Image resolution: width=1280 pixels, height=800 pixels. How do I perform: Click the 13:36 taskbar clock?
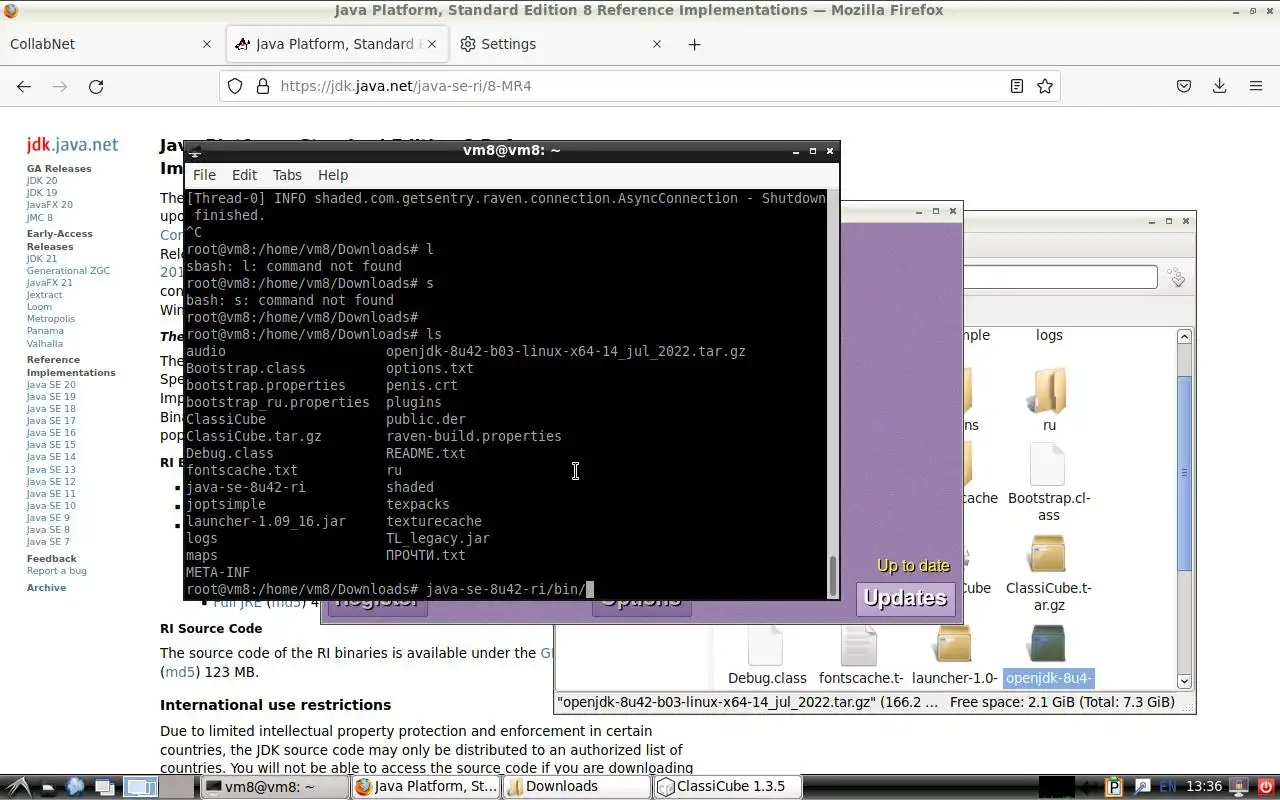(x=1204, y=787)
